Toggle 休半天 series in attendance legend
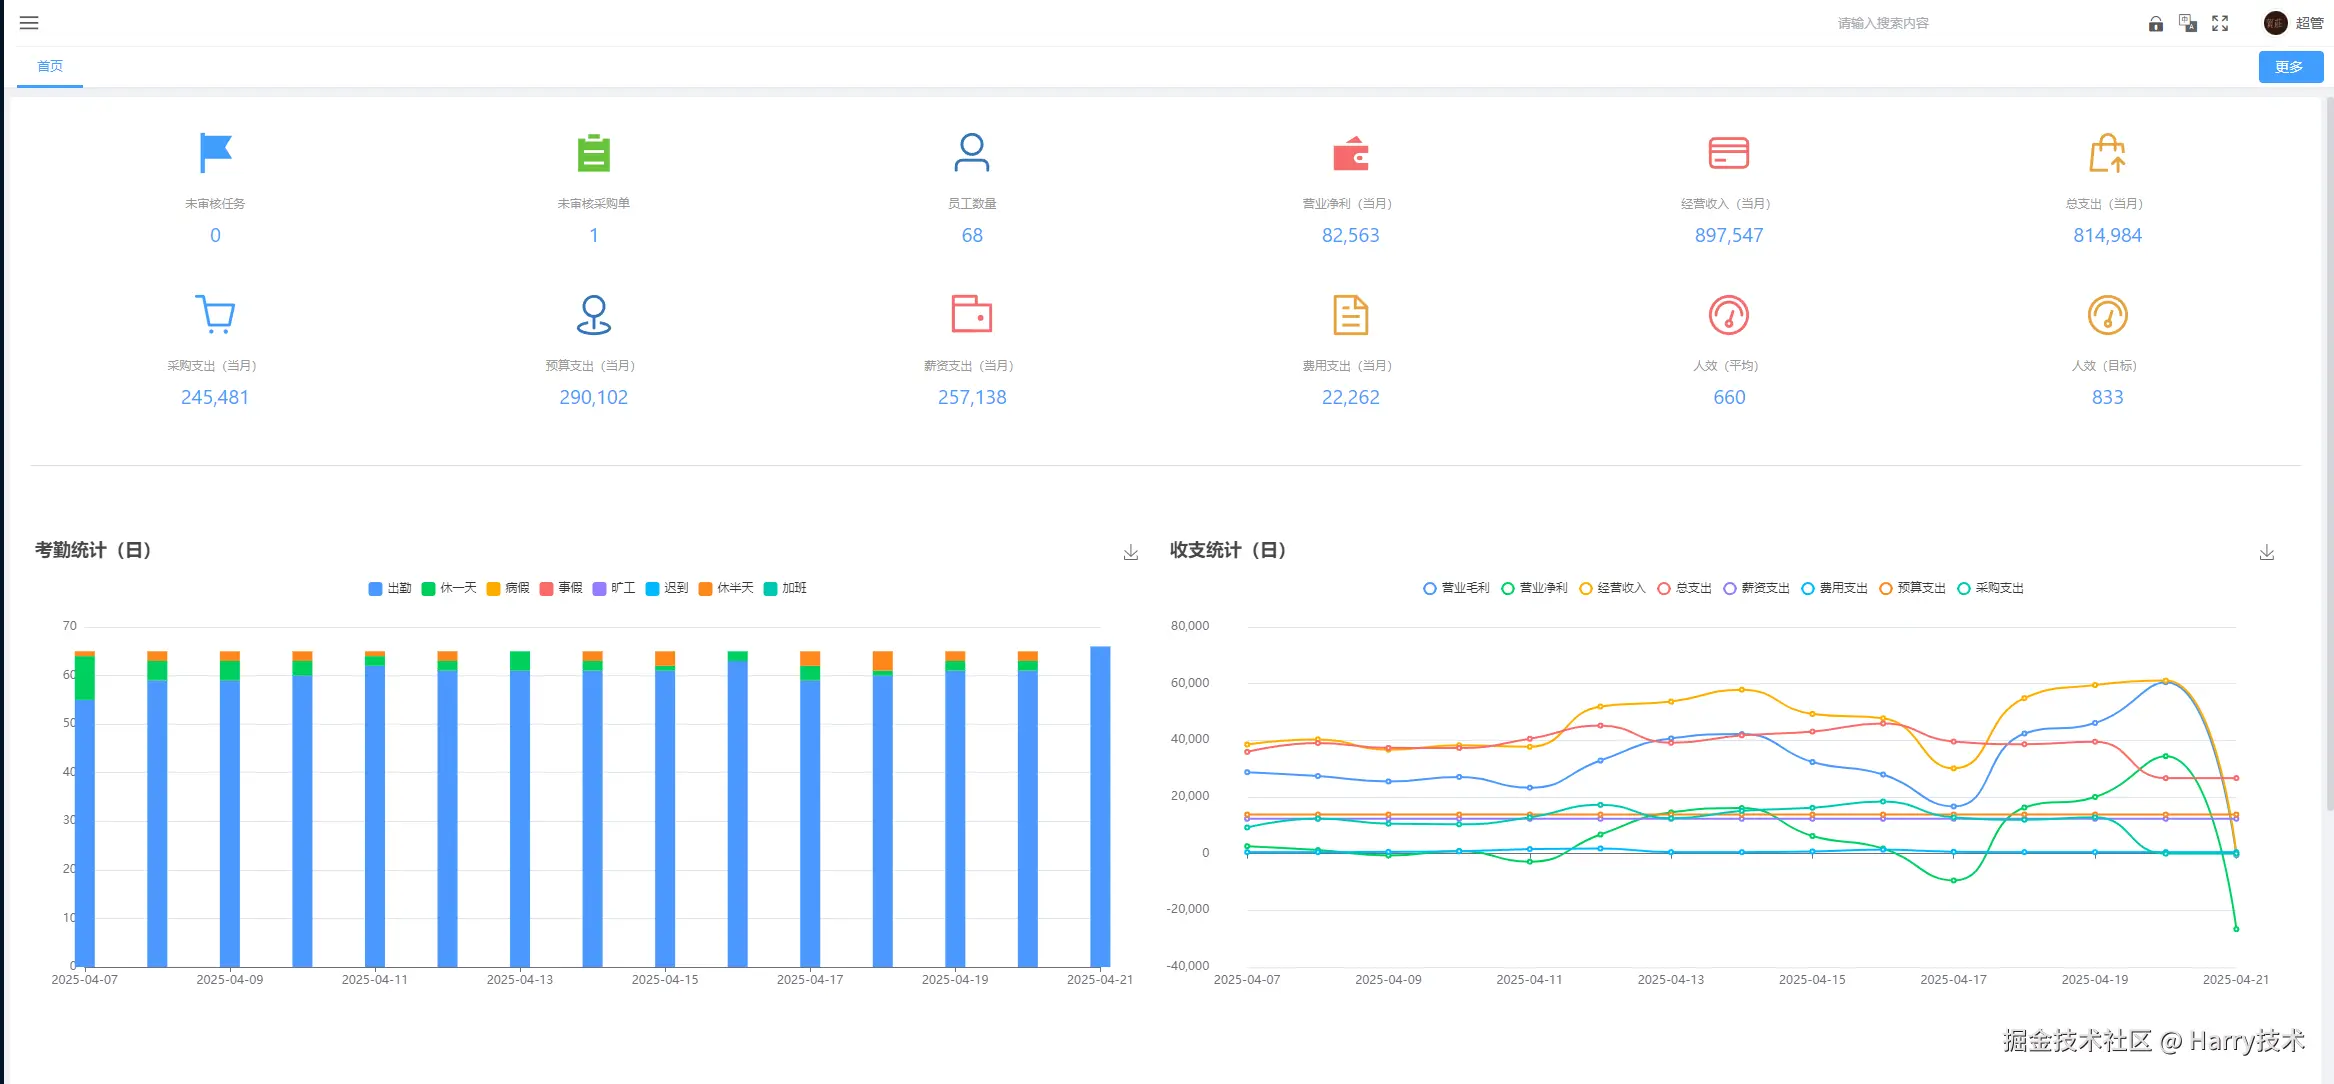This screenshot has width=2334, height=1084. pos(726,588)
